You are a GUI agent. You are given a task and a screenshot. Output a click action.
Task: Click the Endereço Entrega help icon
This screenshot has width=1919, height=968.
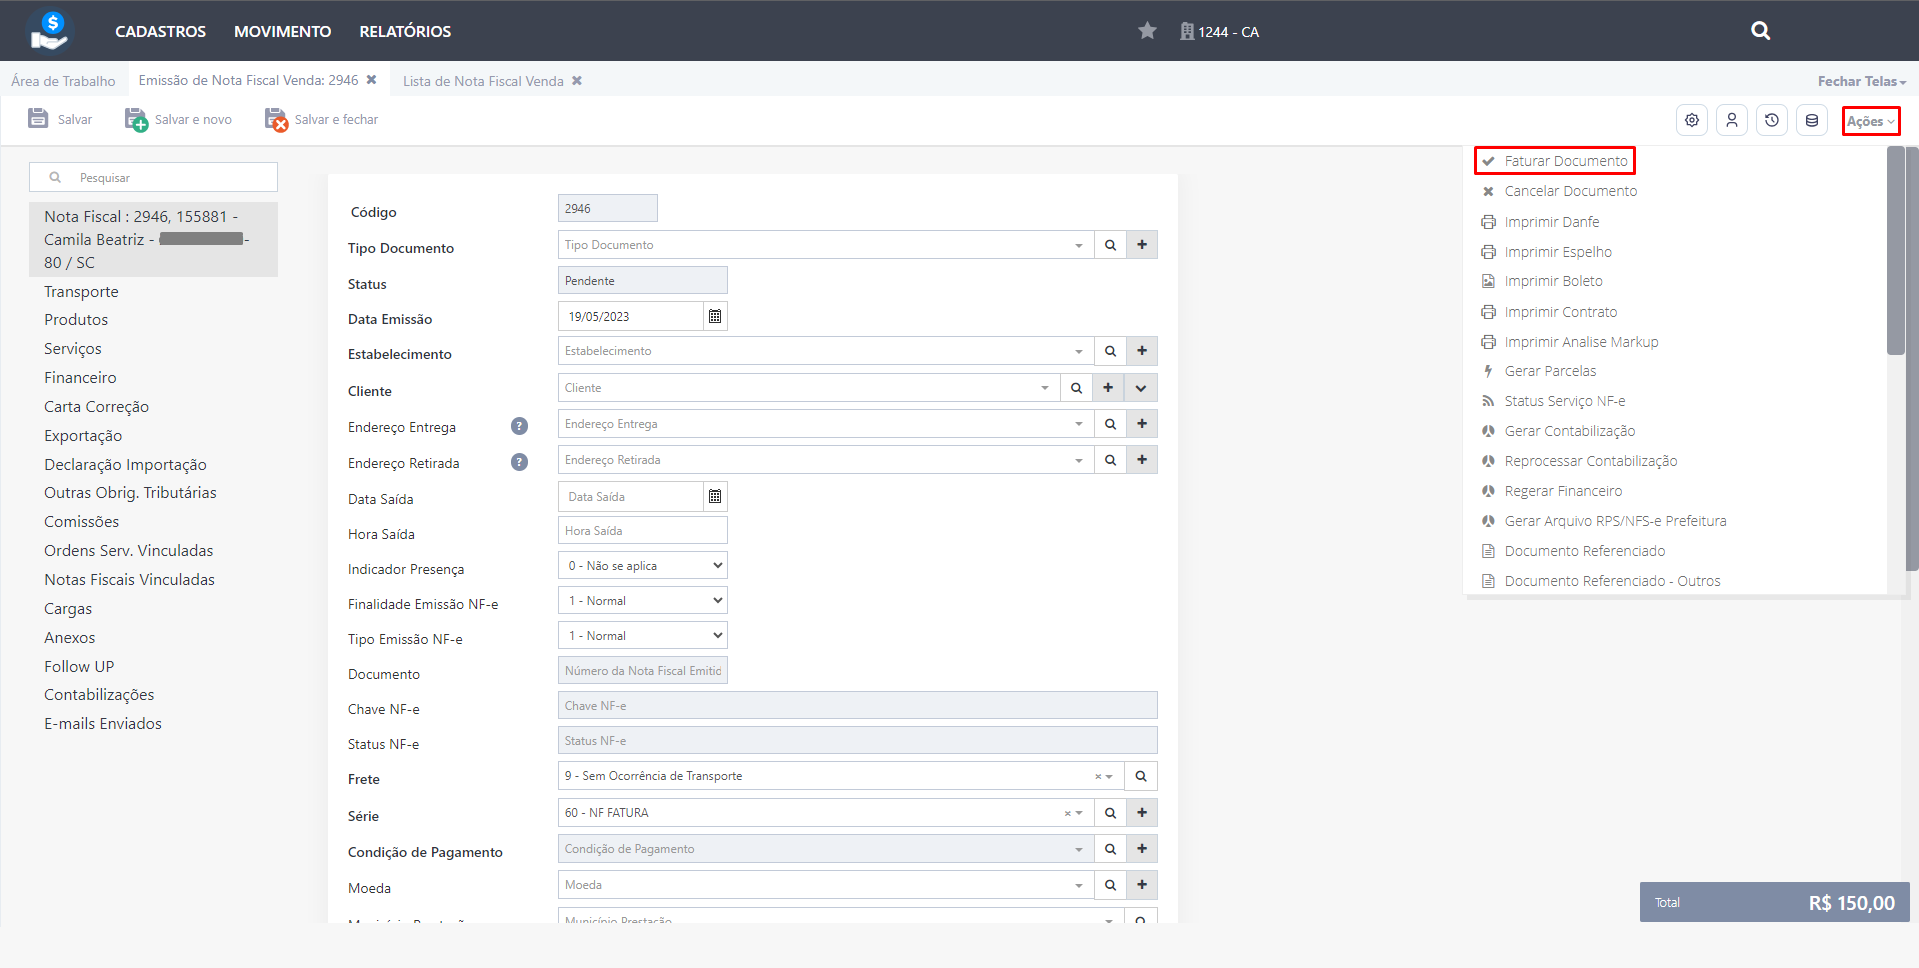click(x=519, y=426)
